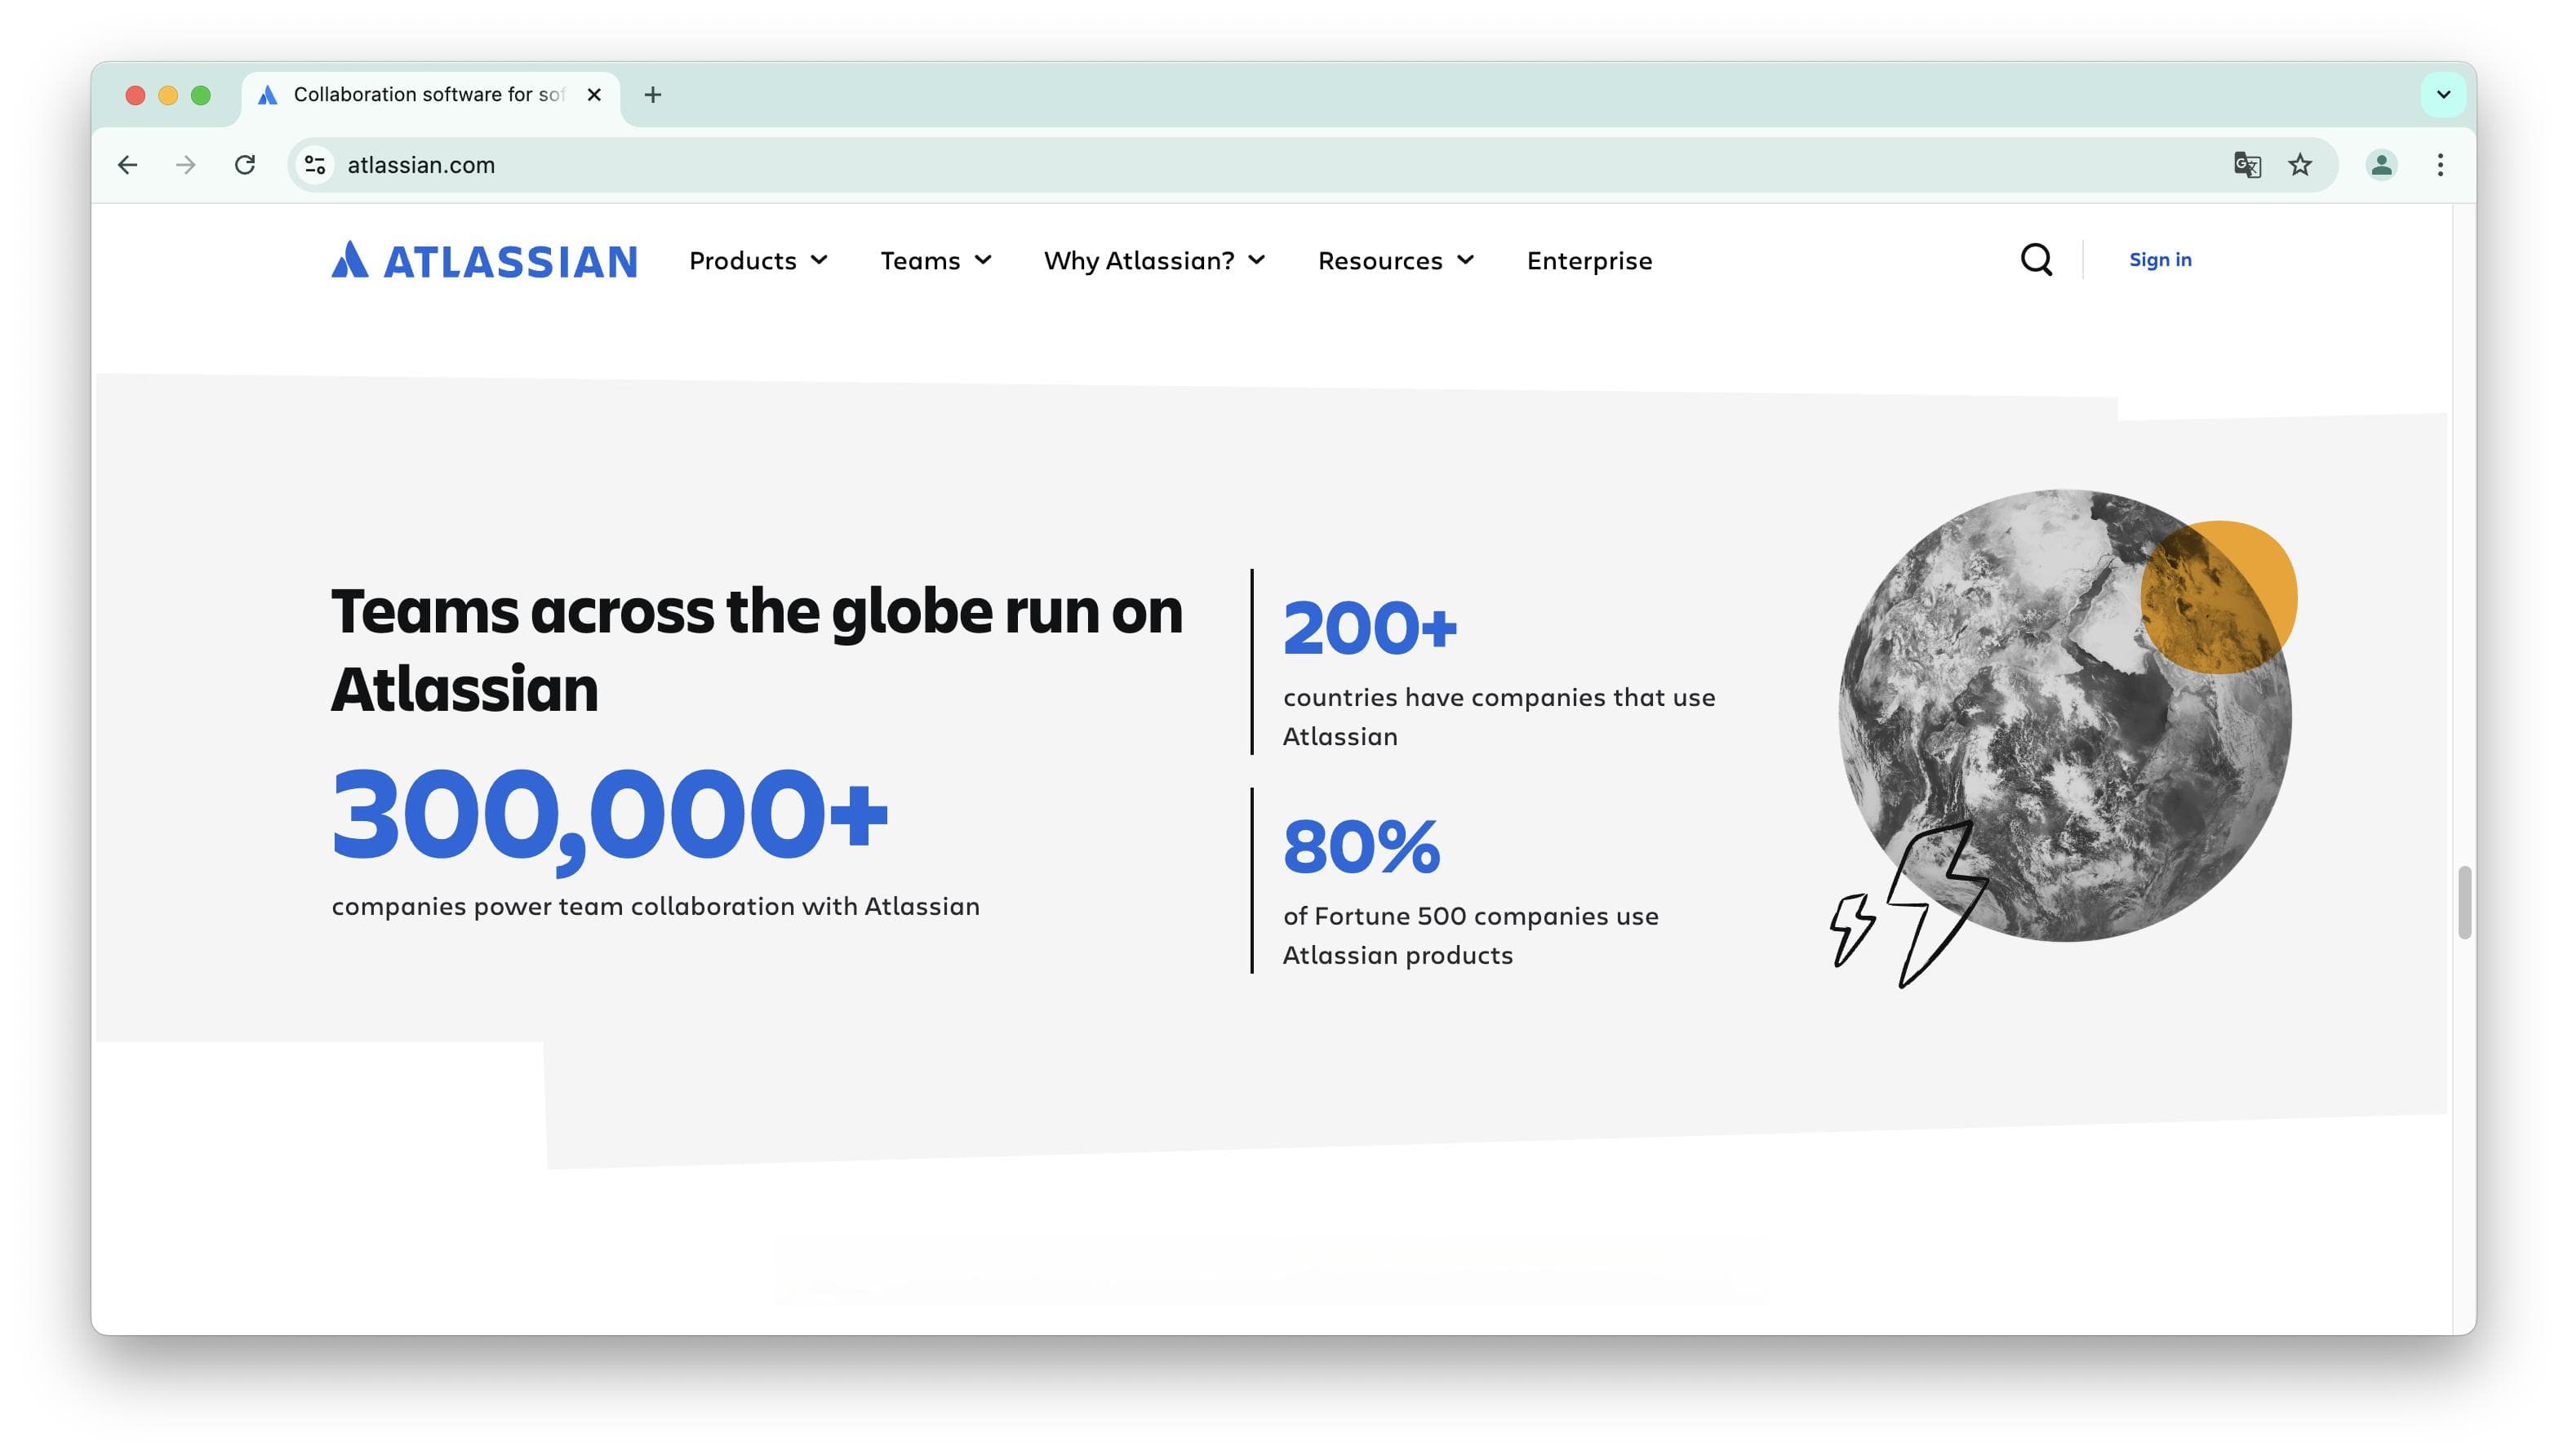Click the page vertical scrollbar thumb
This screenshot has width=2568, height=1456.
2464,902
